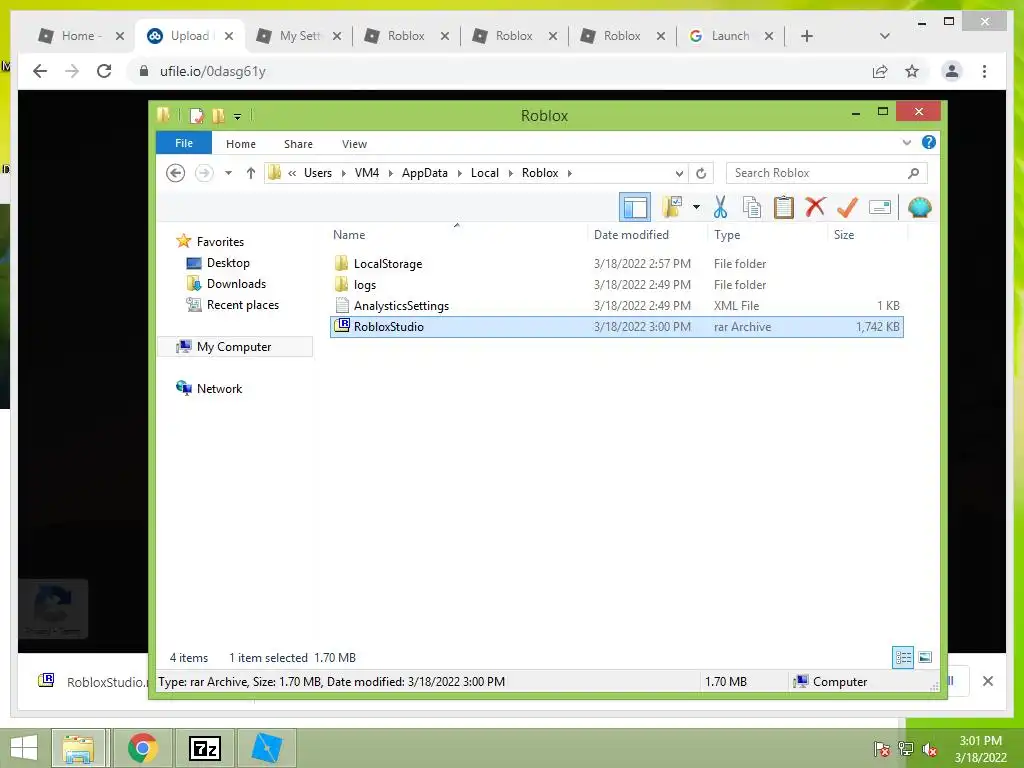
Task: Select the AnalyticsSettings XML file
Action: coord(616,306)
